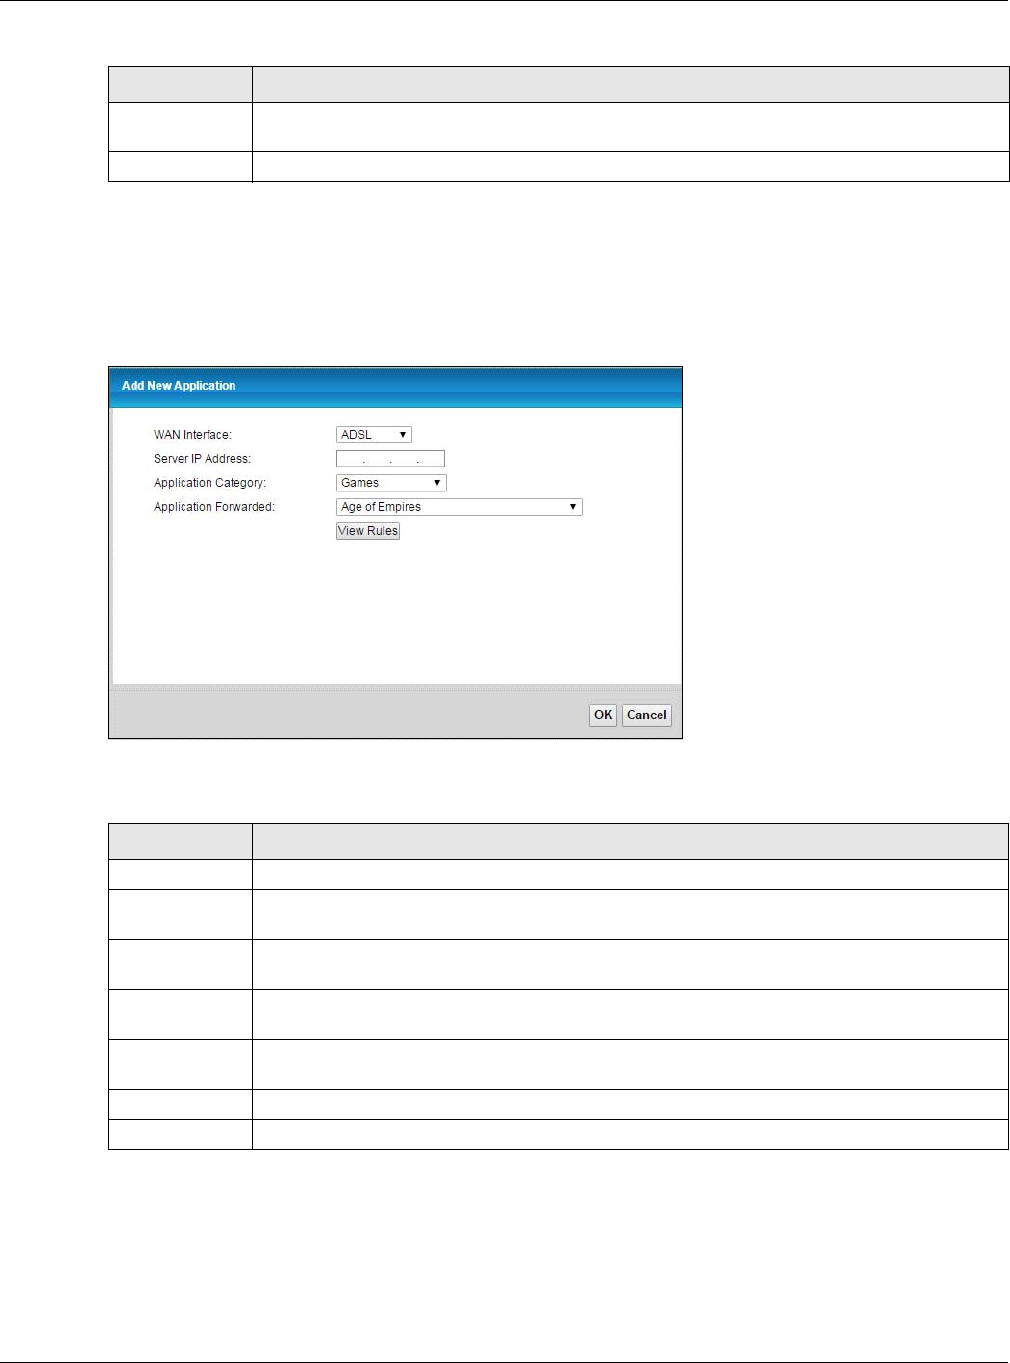Dismiss the dialog with Cancel
1010x1363 pixels.
647,715
